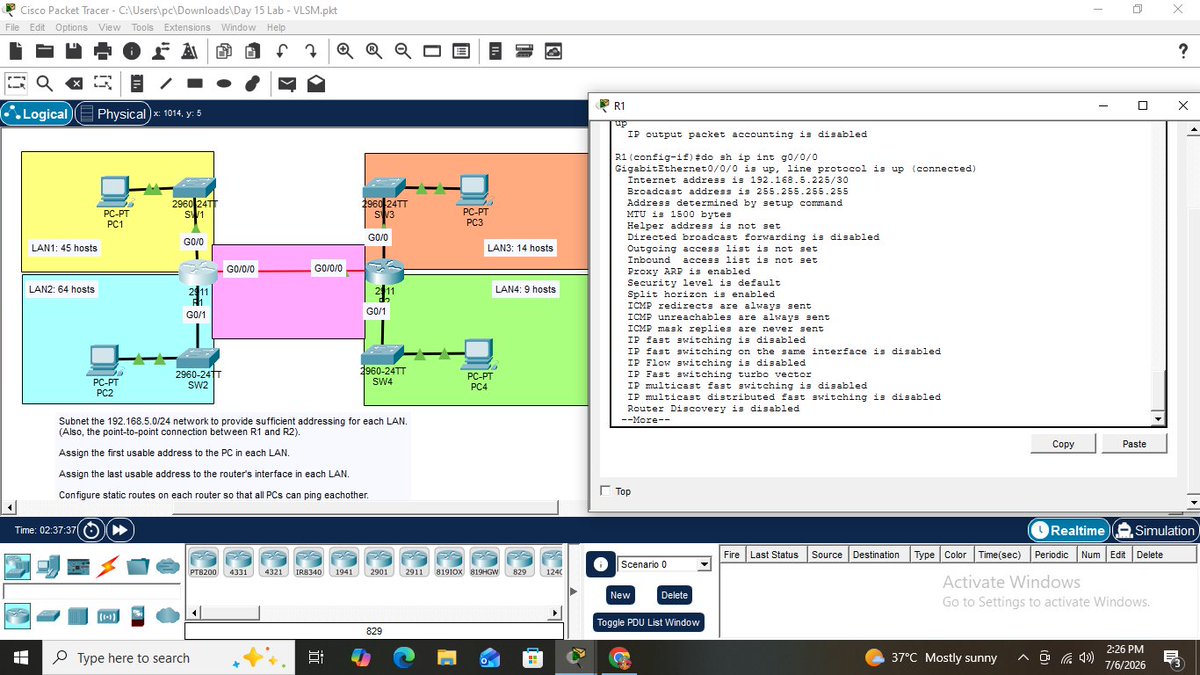Open the Options menu
1200x675 pixels.
[x=72, y=27]
